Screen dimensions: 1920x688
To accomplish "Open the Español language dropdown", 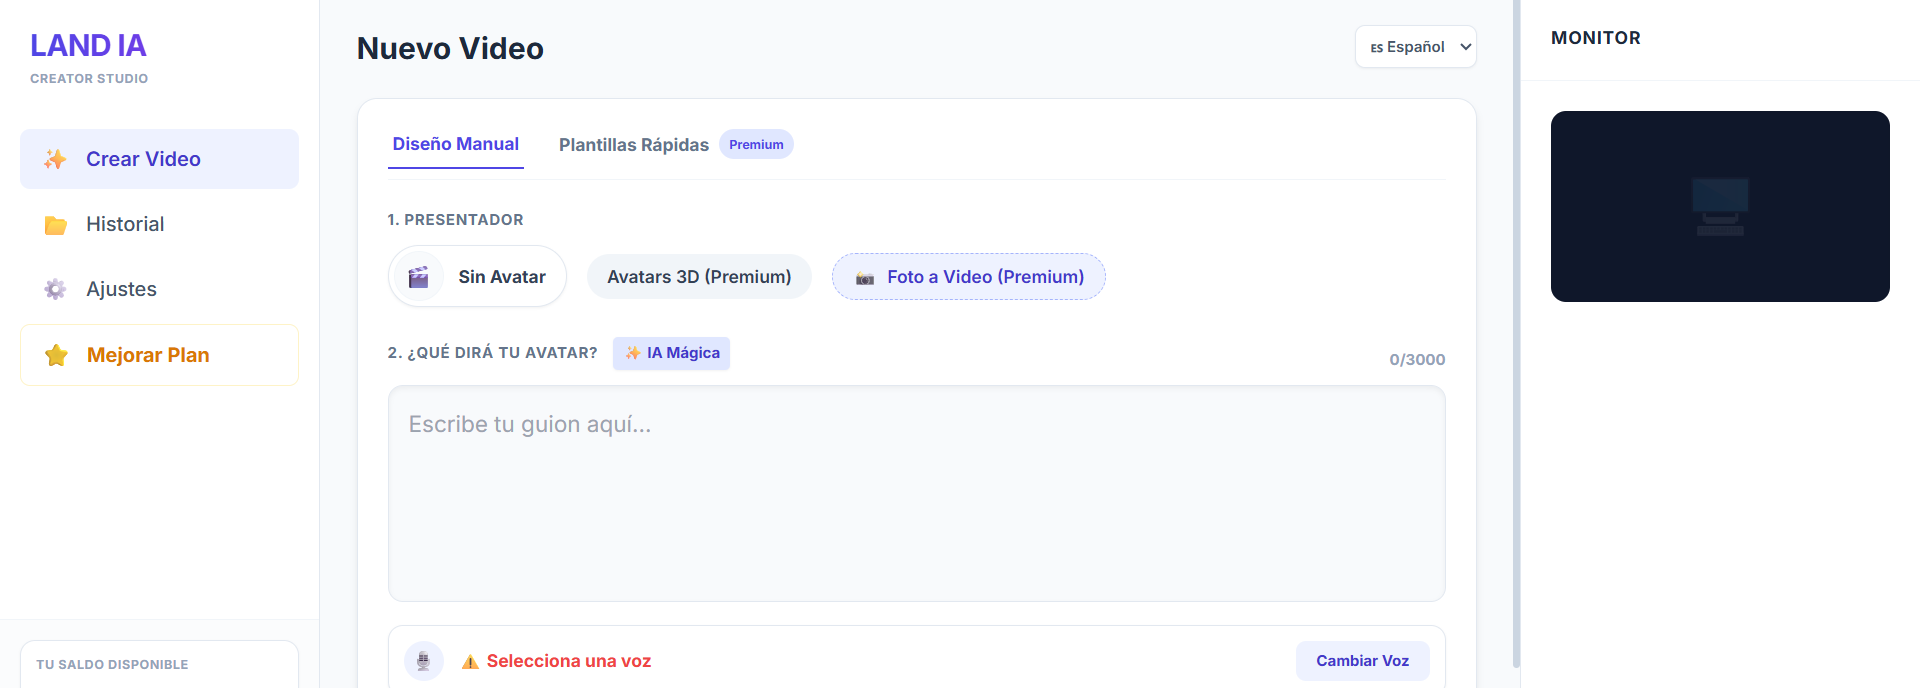I will 1416,47.
